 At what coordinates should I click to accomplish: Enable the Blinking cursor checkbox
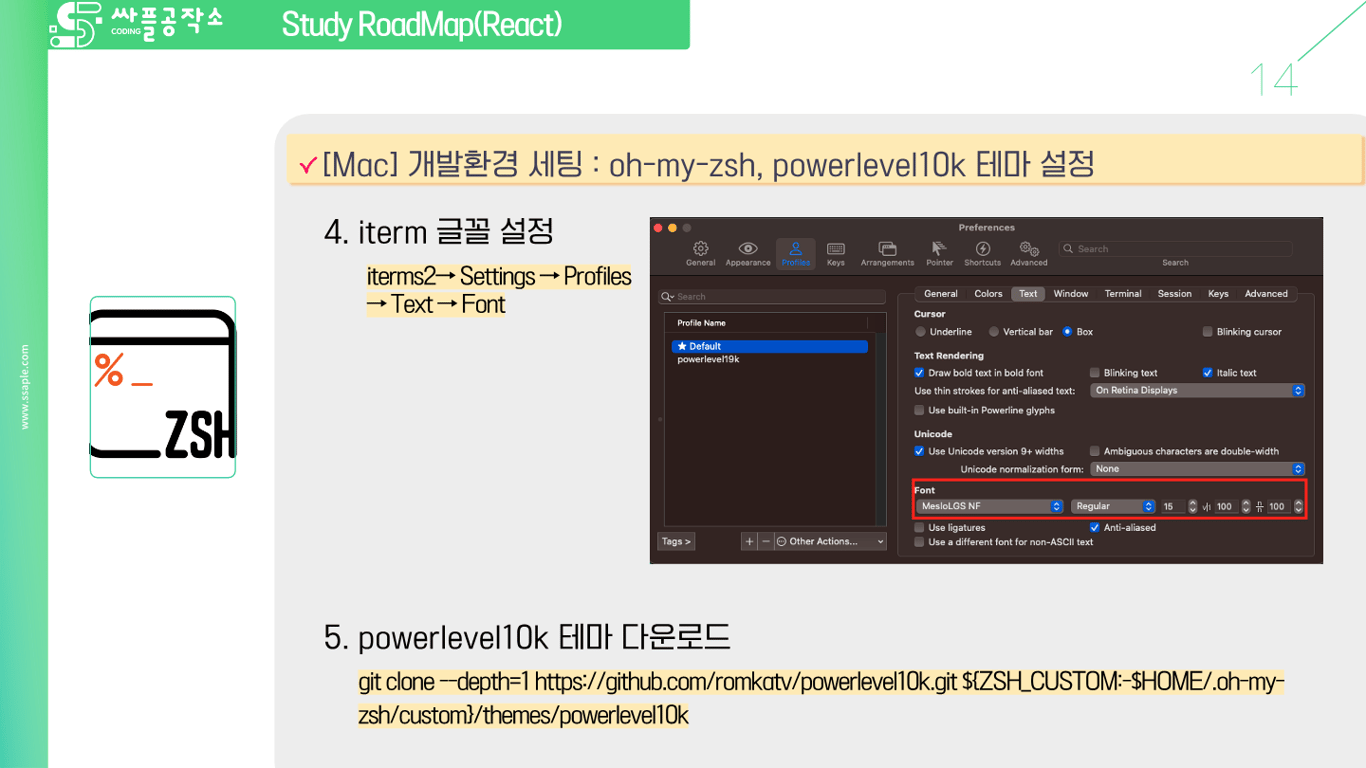(1207, 331)
